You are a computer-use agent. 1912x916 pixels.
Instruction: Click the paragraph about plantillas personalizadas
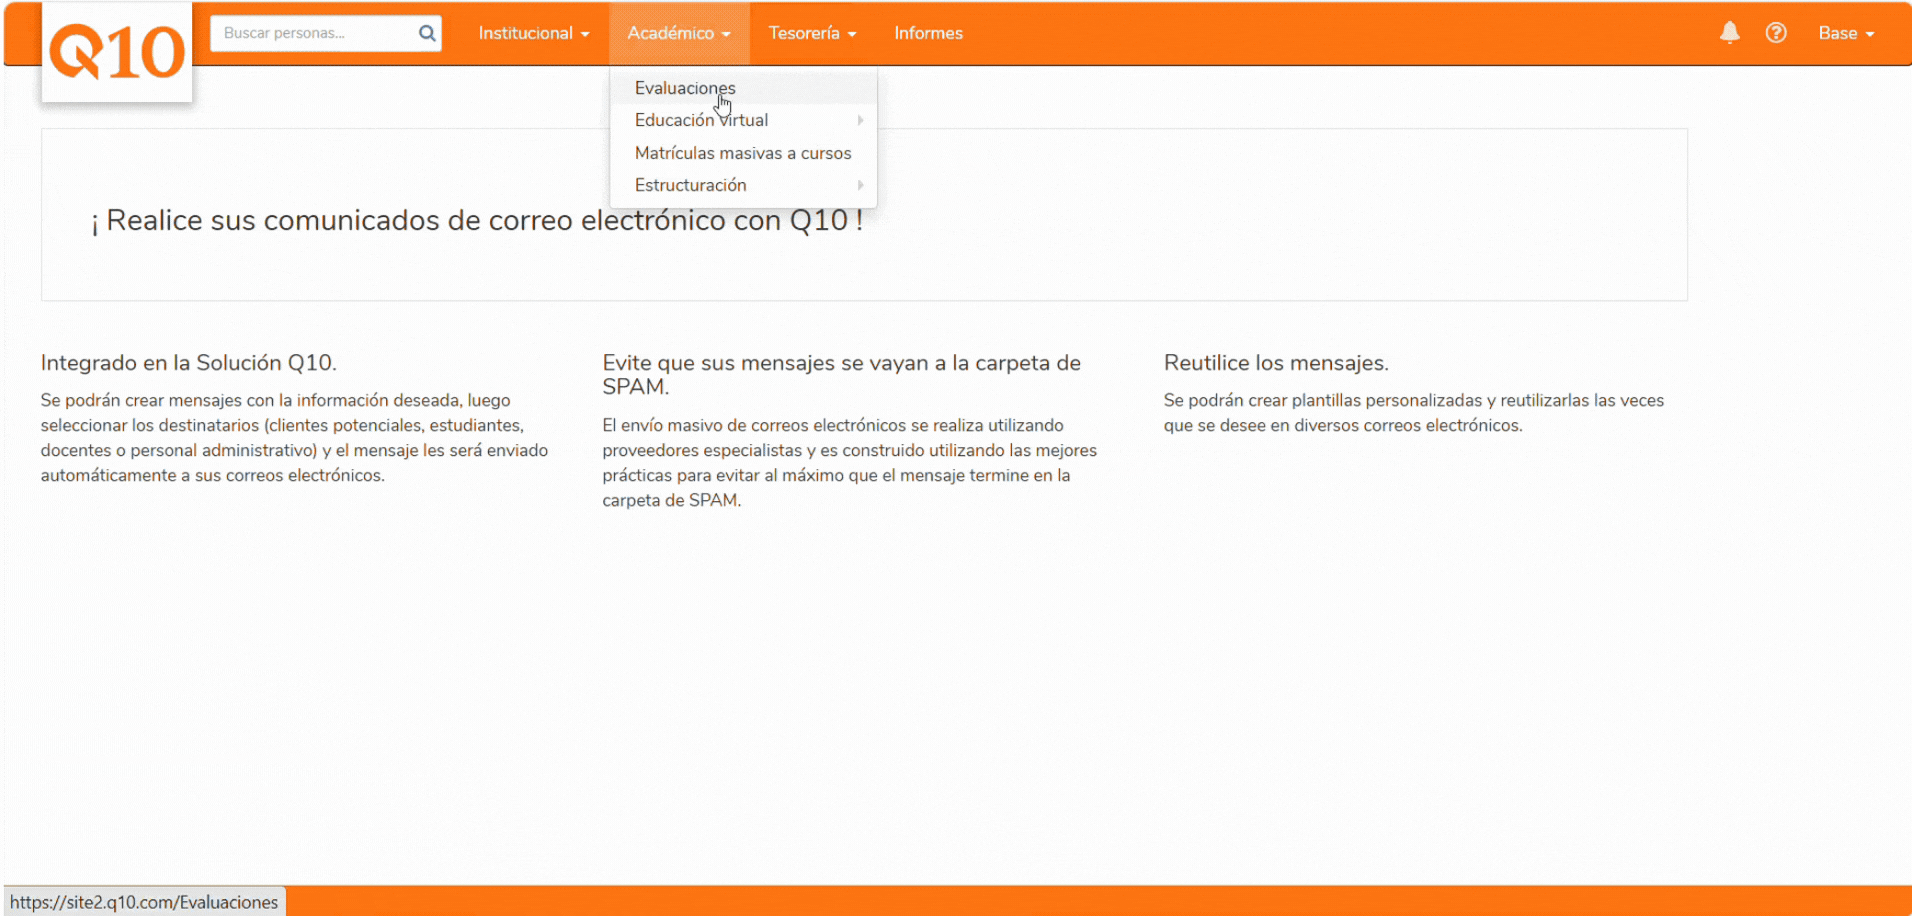(1414, 413)
